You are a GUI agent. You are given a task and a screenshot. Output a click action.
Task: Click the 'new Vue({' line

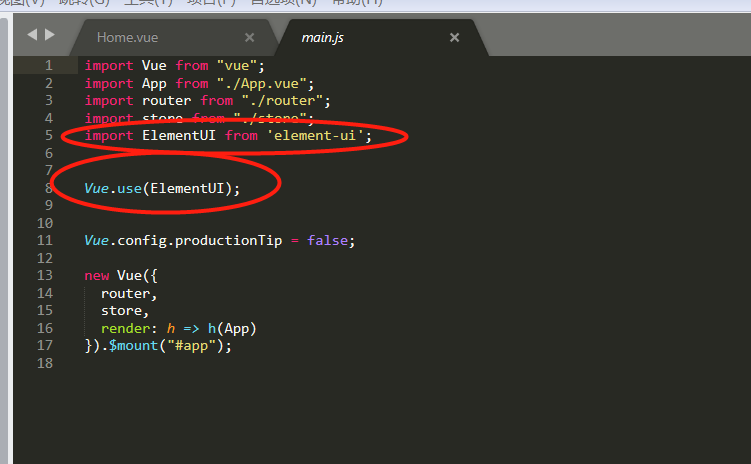(x=121, y=275)
